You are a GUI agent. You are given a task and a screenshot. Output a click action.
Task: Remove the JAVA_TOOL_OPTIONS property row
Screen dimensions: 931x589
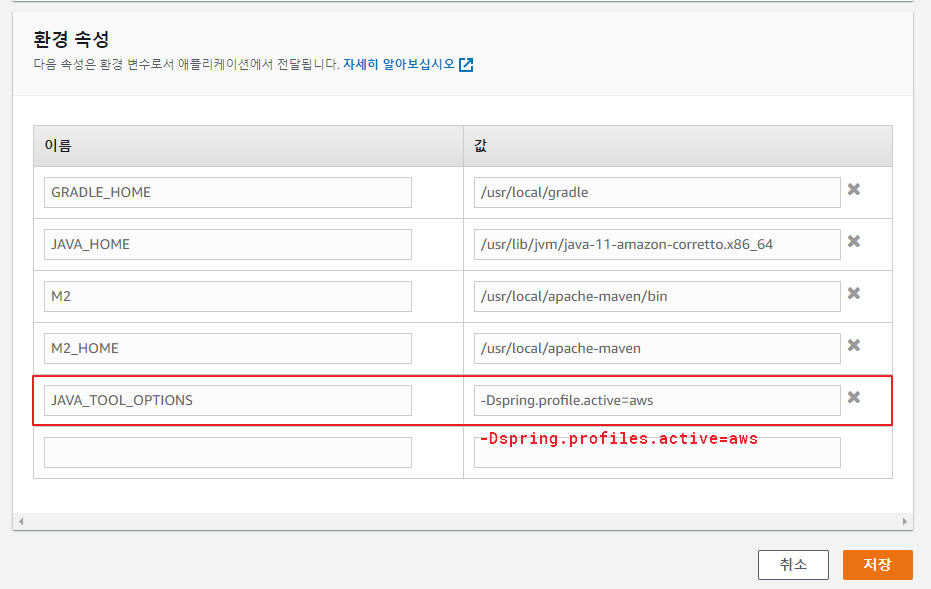point(854,398)
